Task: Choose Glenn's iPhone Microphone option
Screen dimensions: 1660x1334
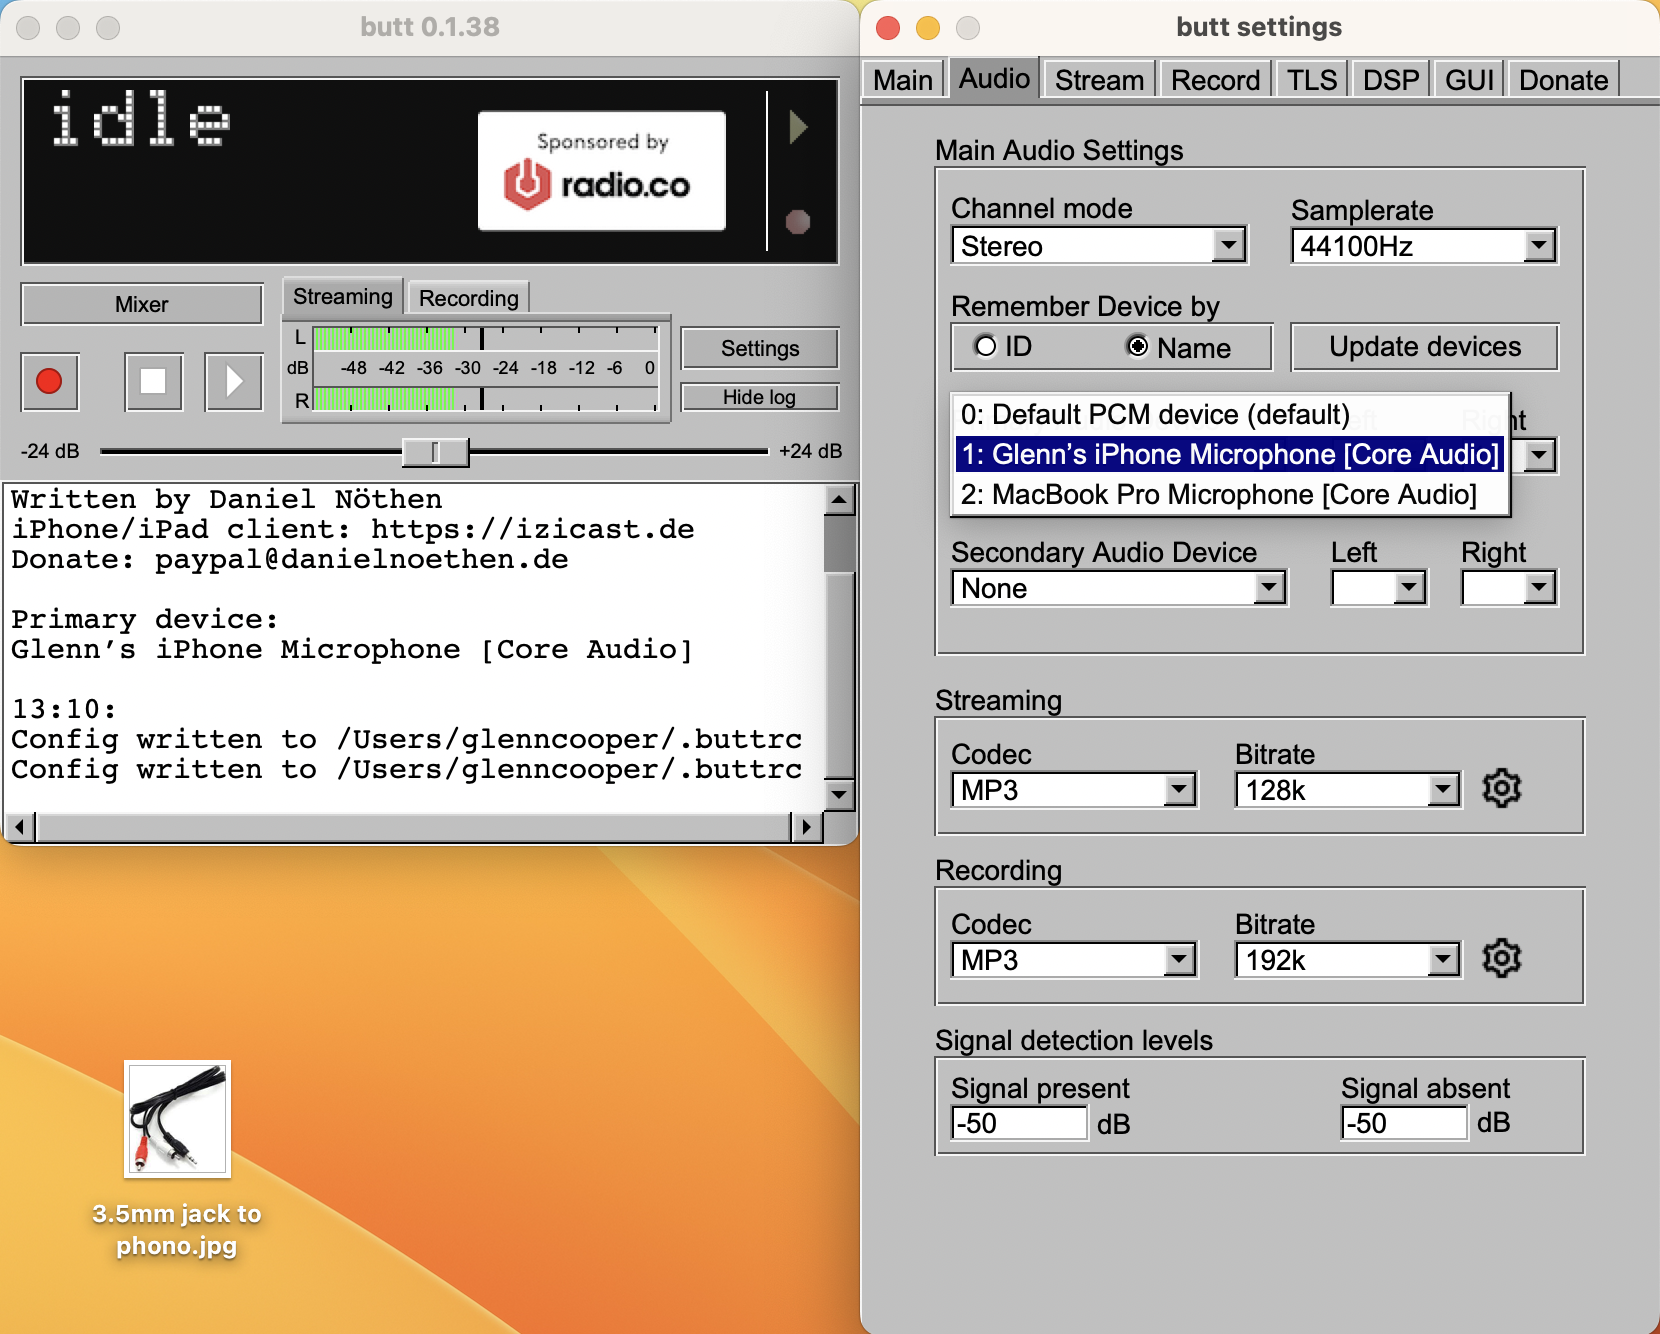Action: pyautogui.click(x=1229, y=454)
